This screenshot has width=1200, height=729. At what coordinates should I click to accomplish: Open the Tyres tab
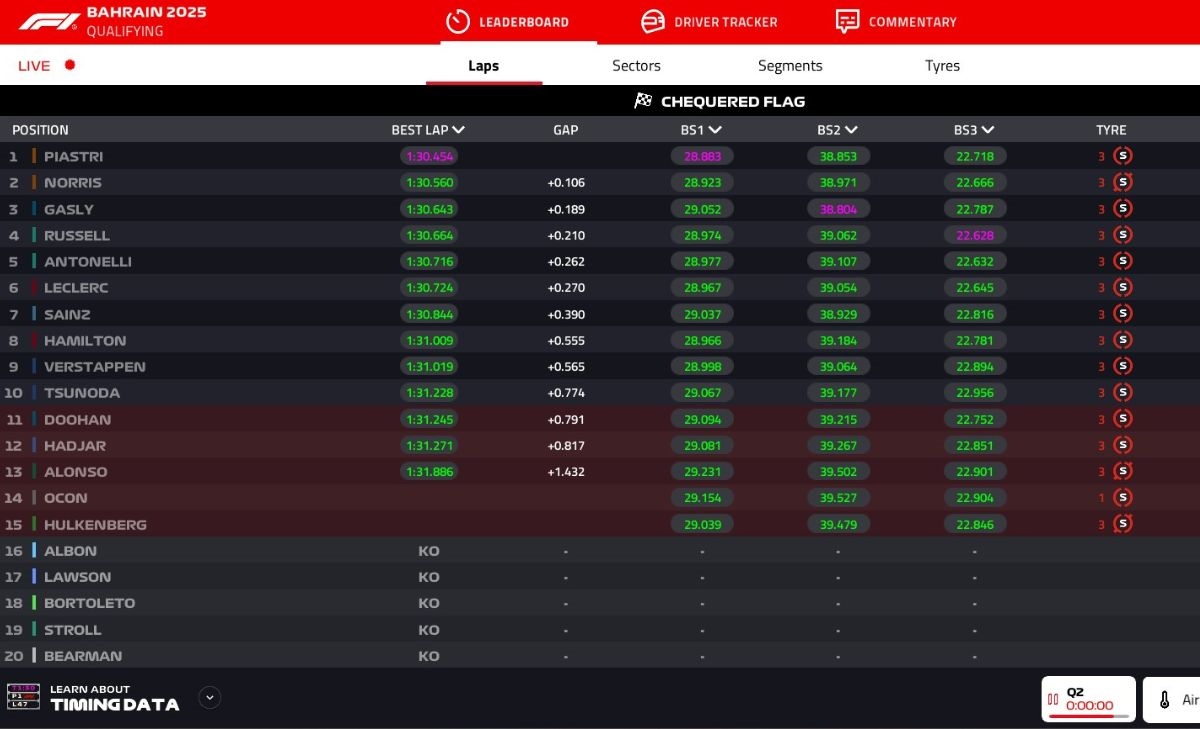pos(941,65)
